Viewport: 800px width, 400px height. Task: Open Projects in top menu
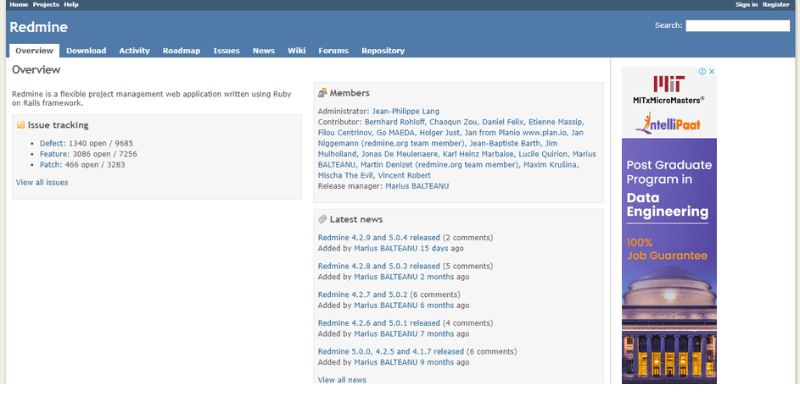coord(46,5)
